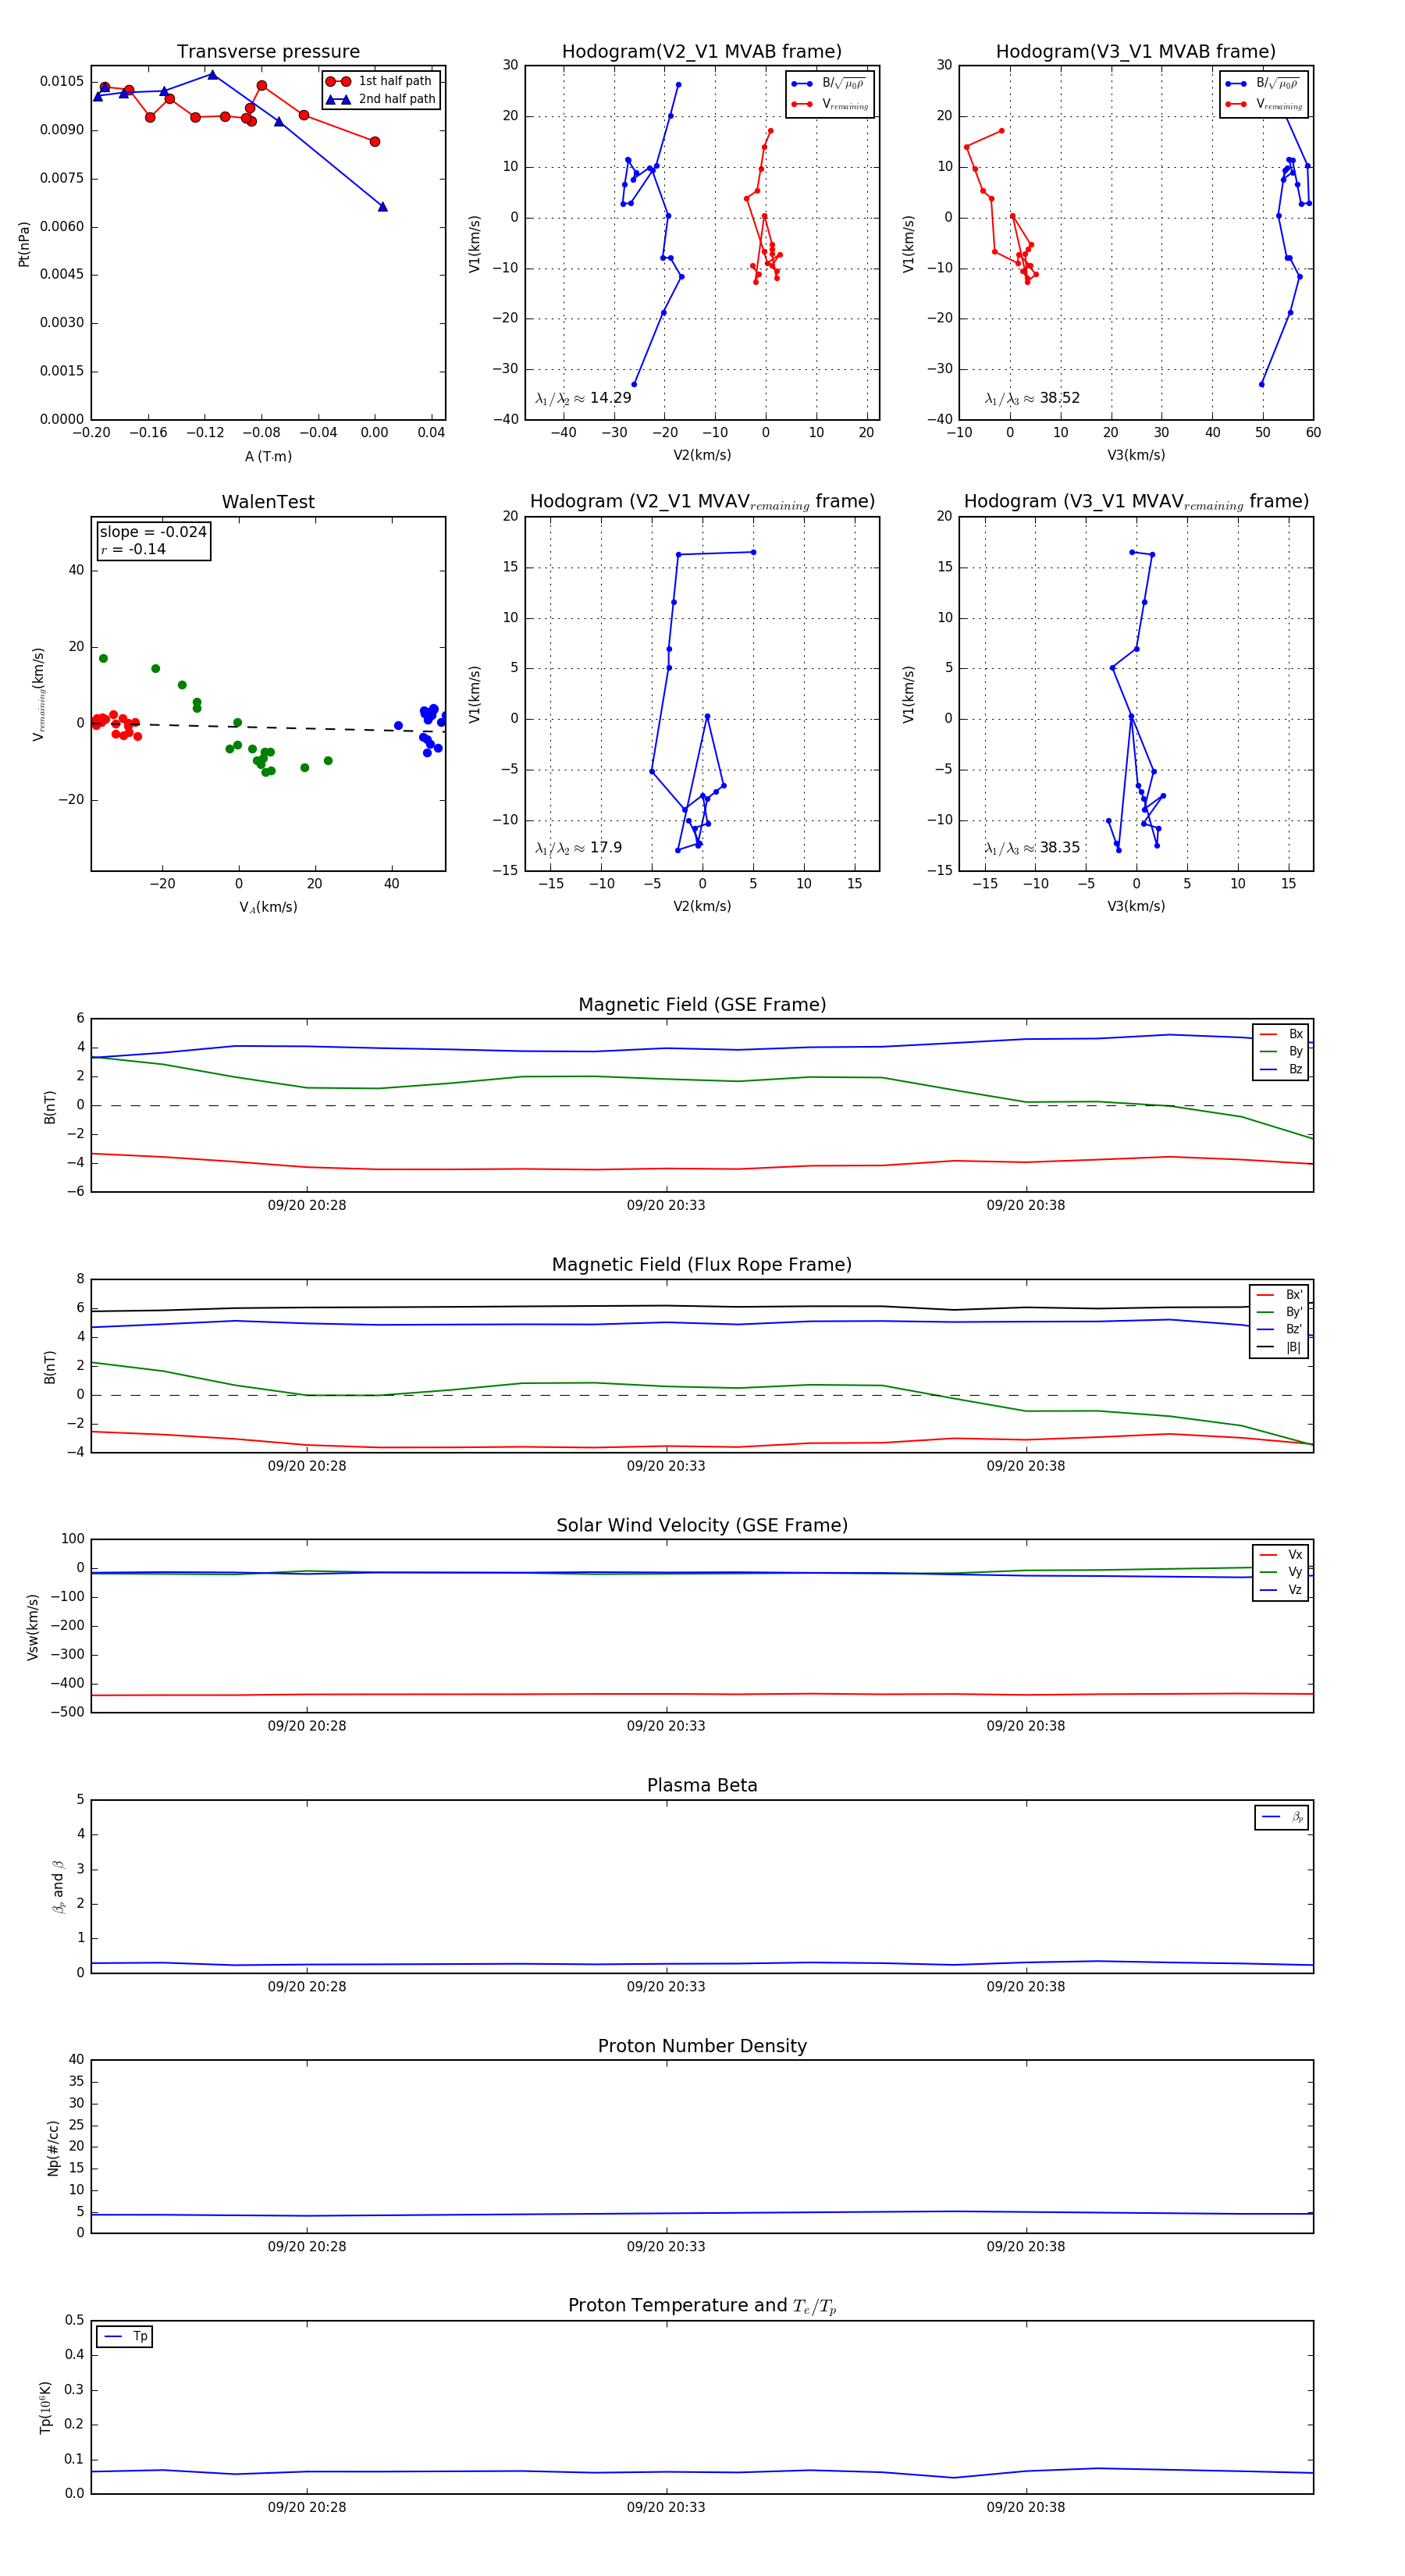The width and height of the screenshot is (1405, 2576).
Task: Select the Vz legend entry
Action: [x=1281, y=1590]
